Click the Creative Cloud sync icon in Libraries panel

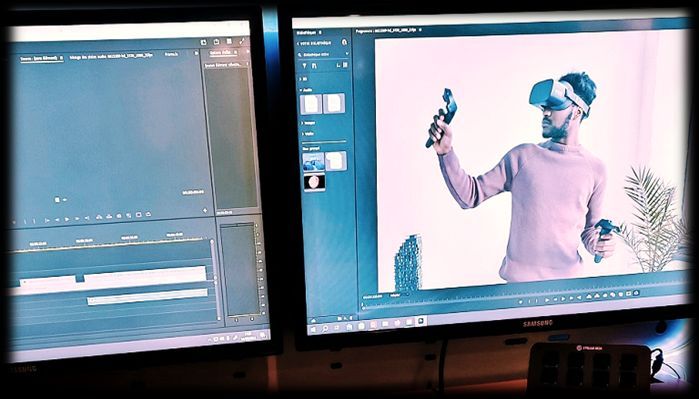[344, 42]
